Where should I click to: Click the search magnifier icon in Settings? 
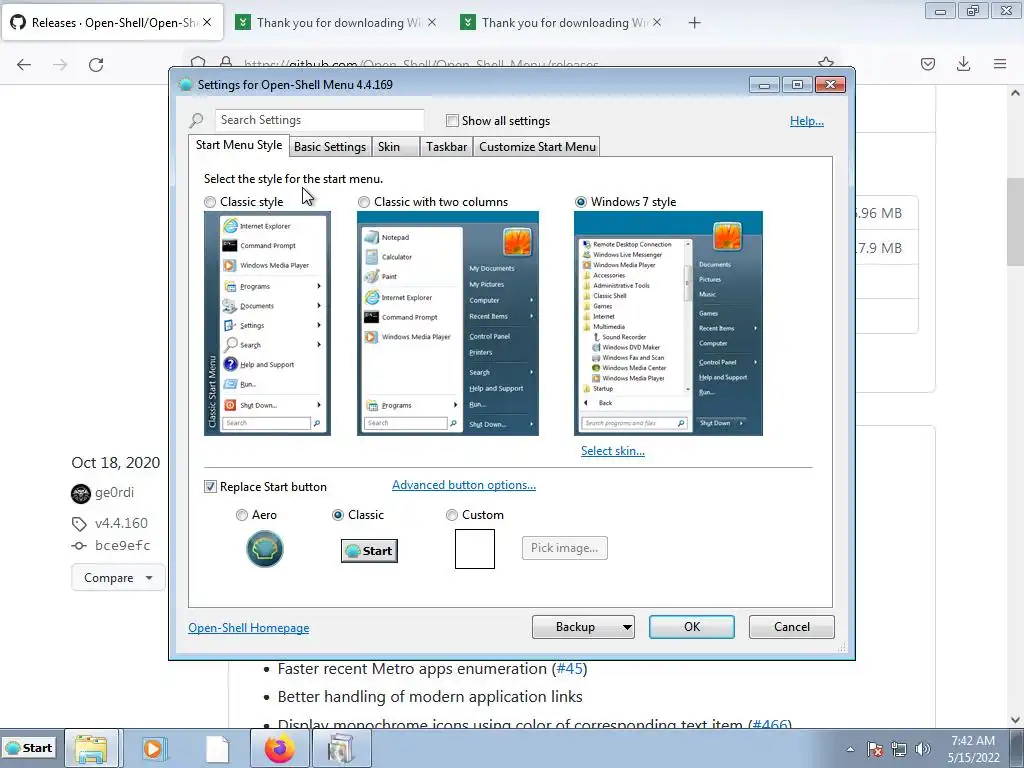pos(197,121)
